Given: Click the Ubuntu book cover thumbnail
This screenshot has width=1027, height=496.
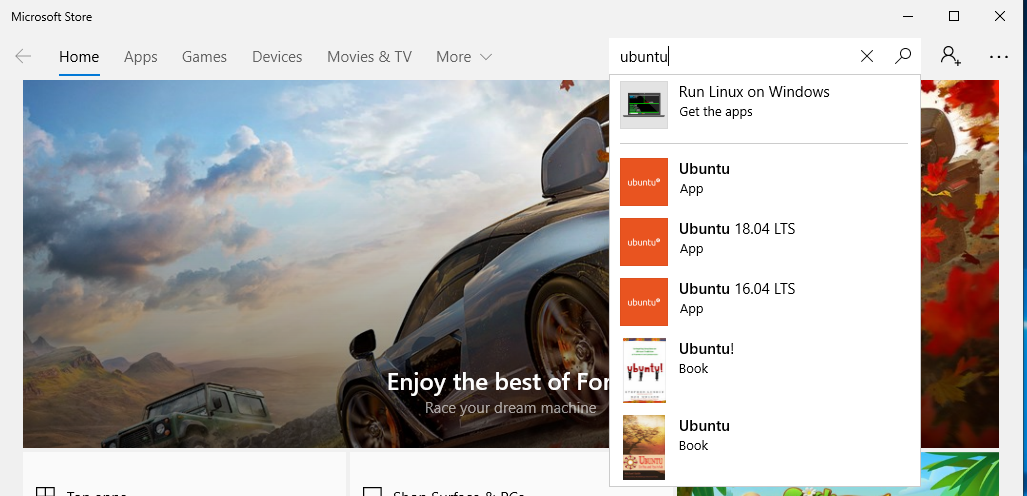Looking at the screenshot, I should pyautogui.click(x=643, y=443).
